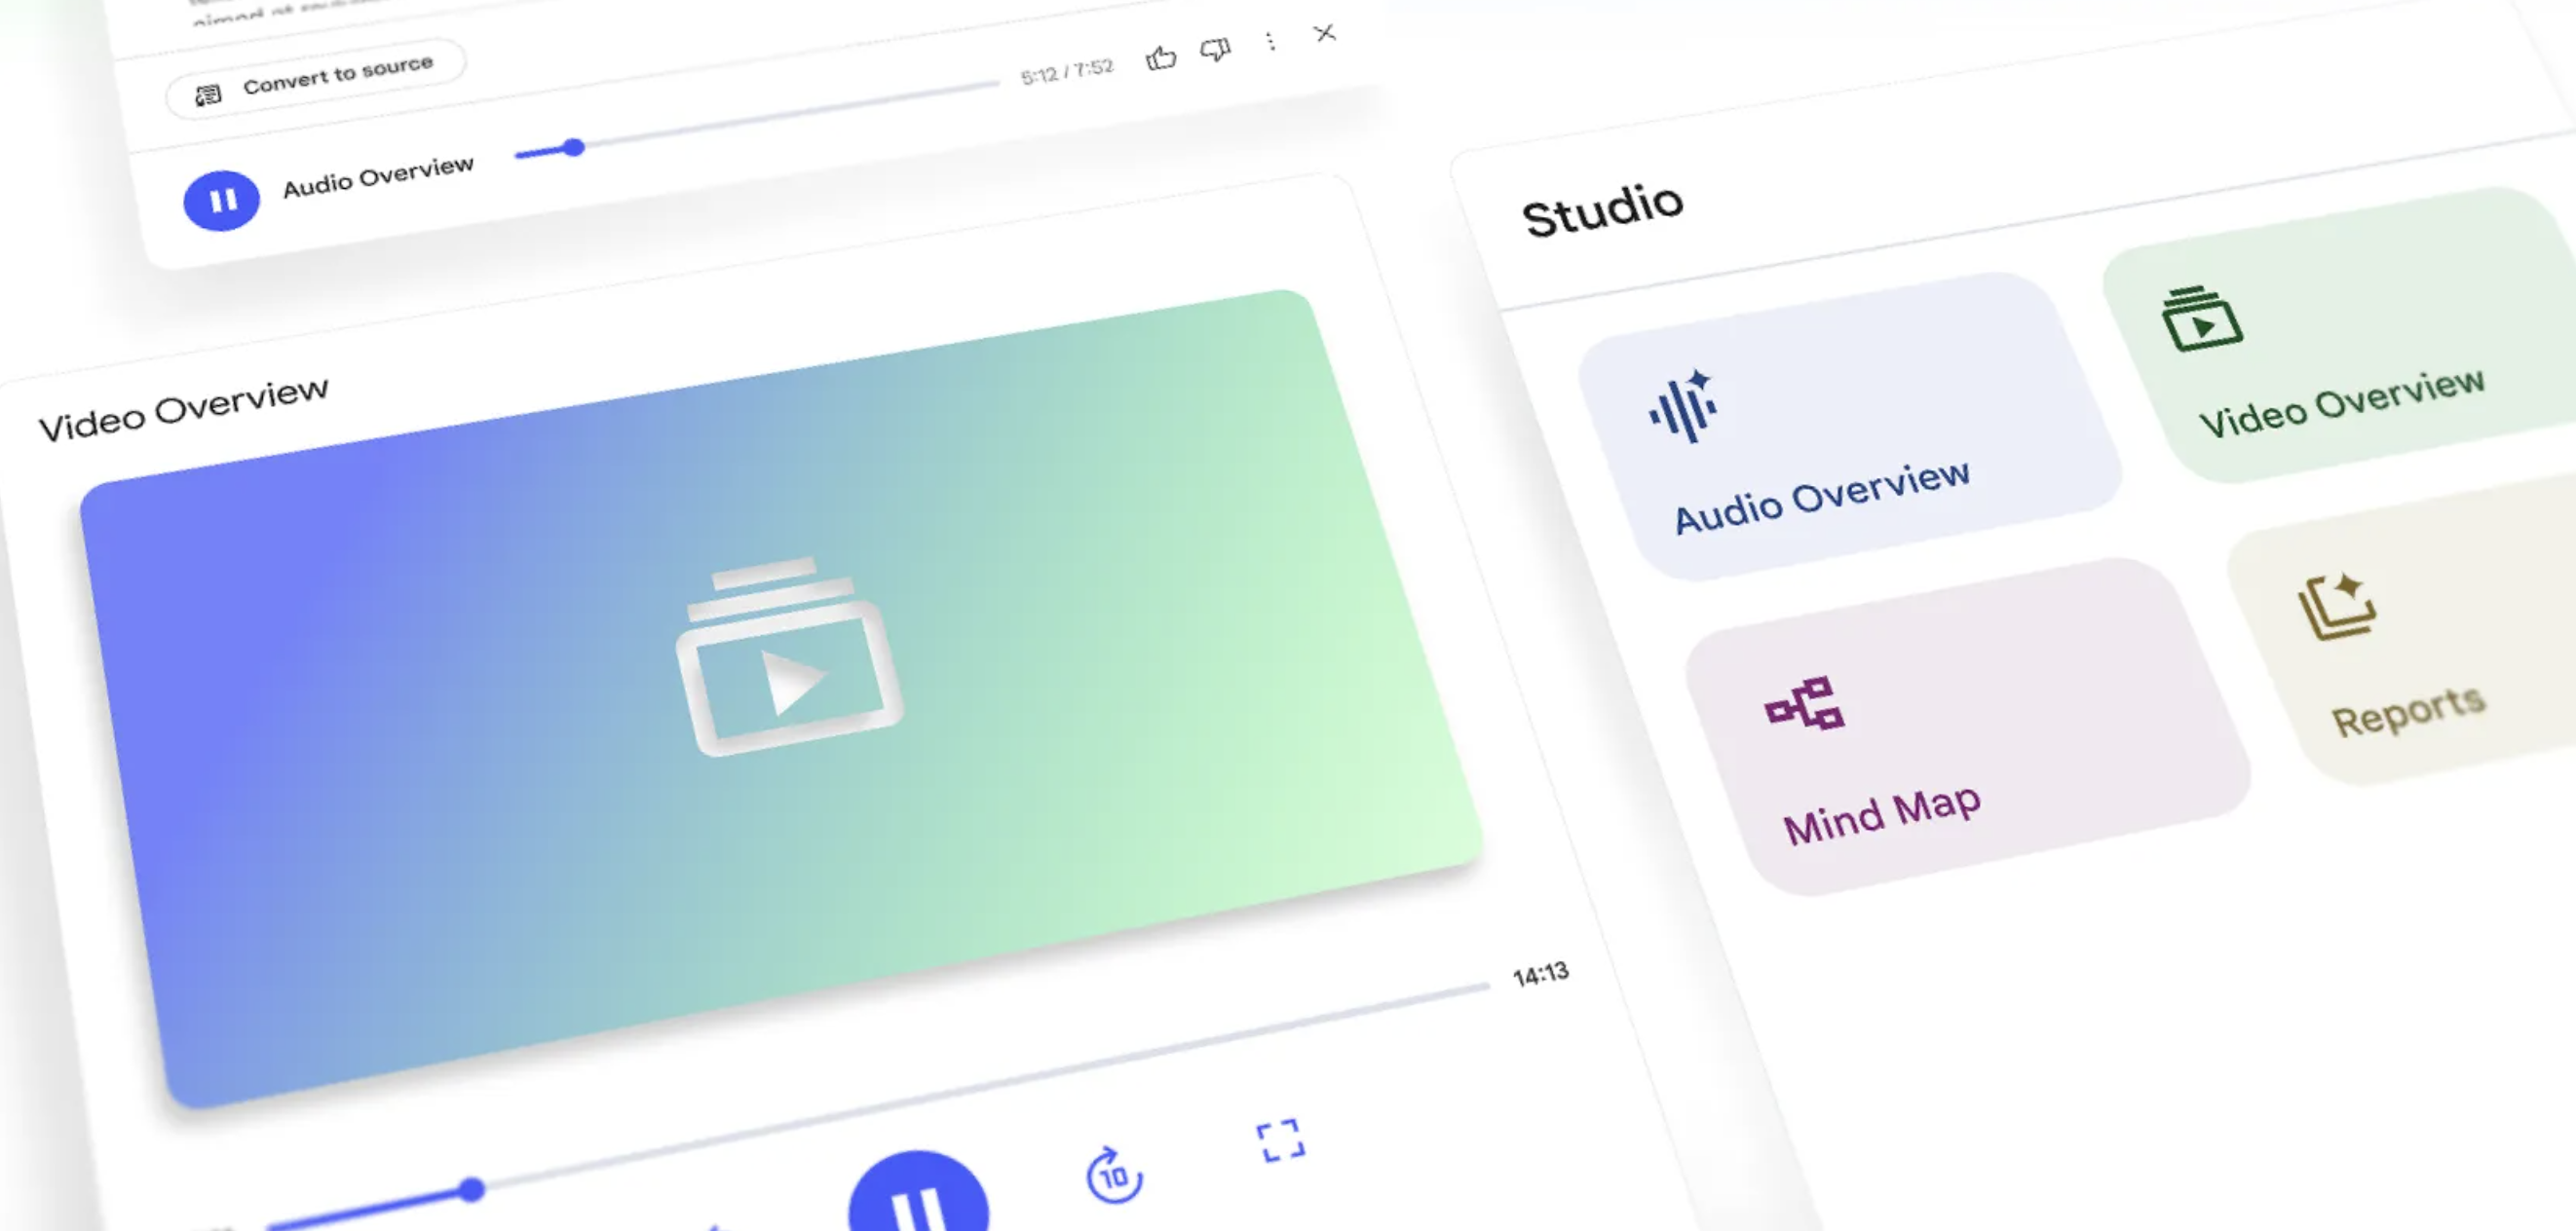
Task: Click the audio waveform sparkle icon
Action: coord(1684,406)
